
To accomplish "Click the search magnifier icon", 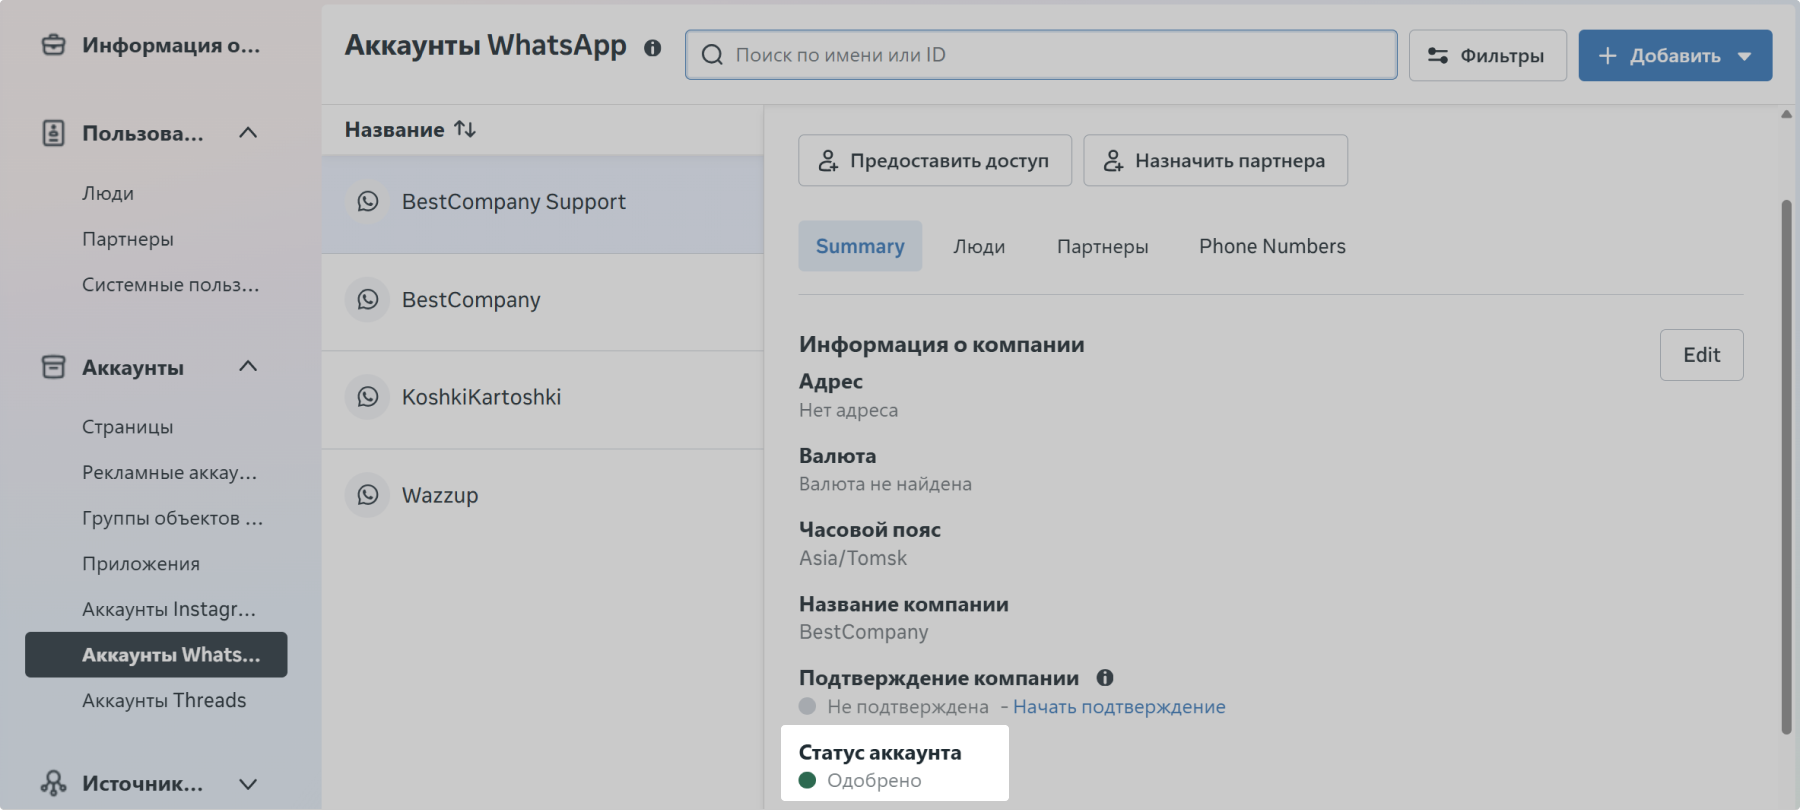I will 712,55.
